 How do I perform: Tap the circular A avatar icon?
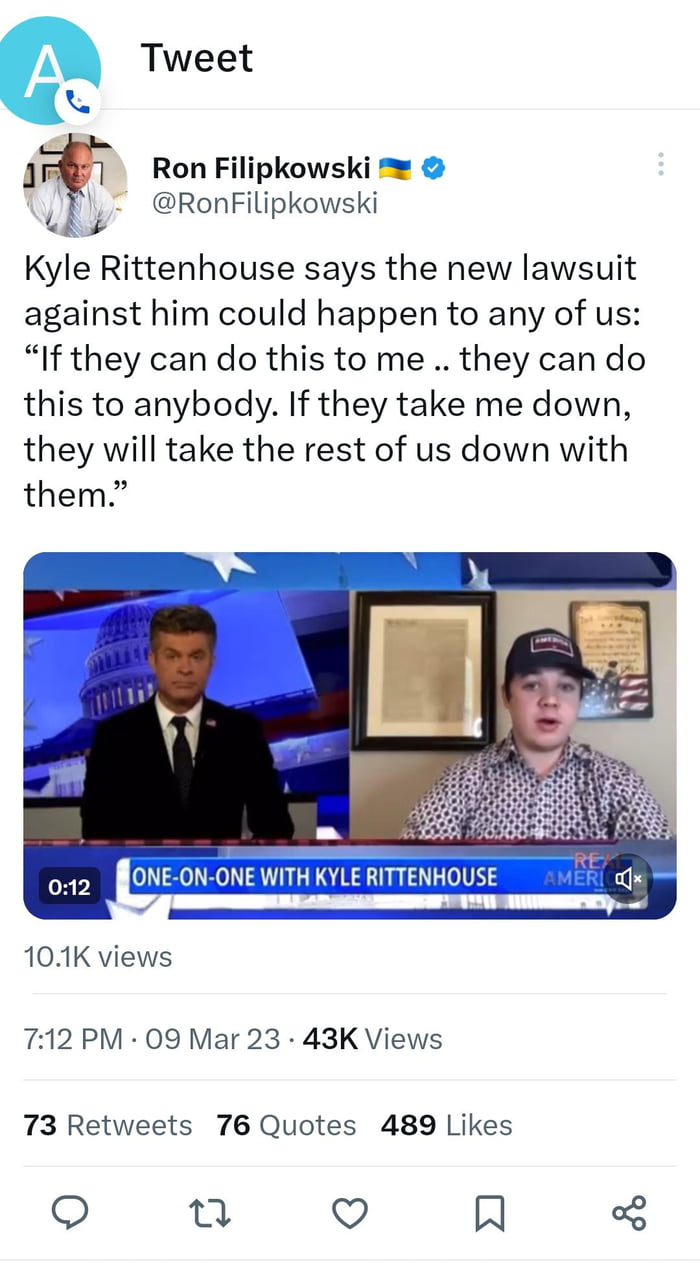click(x=46, y=68)
